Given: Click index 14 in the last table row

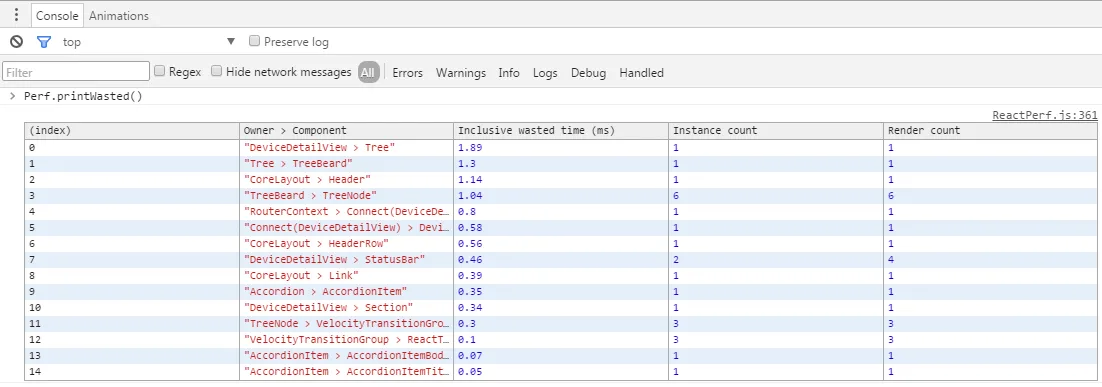Looking at the screenshot, I should [35, 372].
